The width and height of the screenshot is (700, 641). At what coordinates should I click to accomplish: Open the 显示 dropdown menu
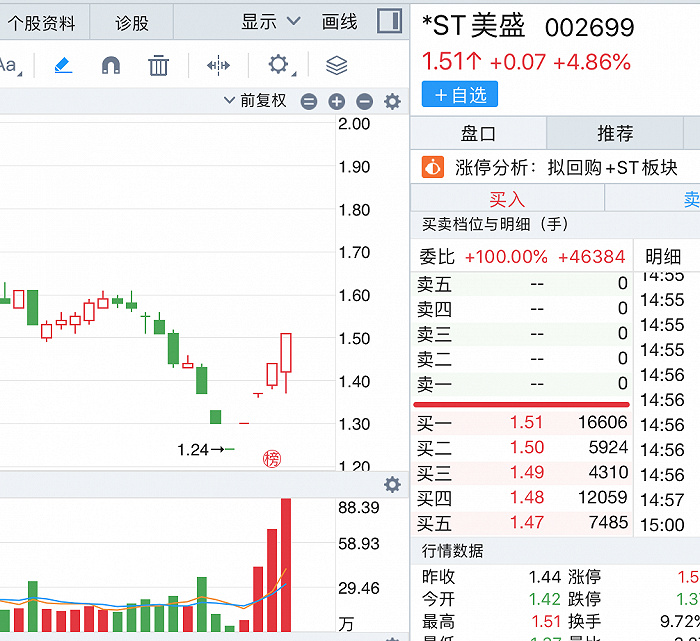[x=271, y=21]
